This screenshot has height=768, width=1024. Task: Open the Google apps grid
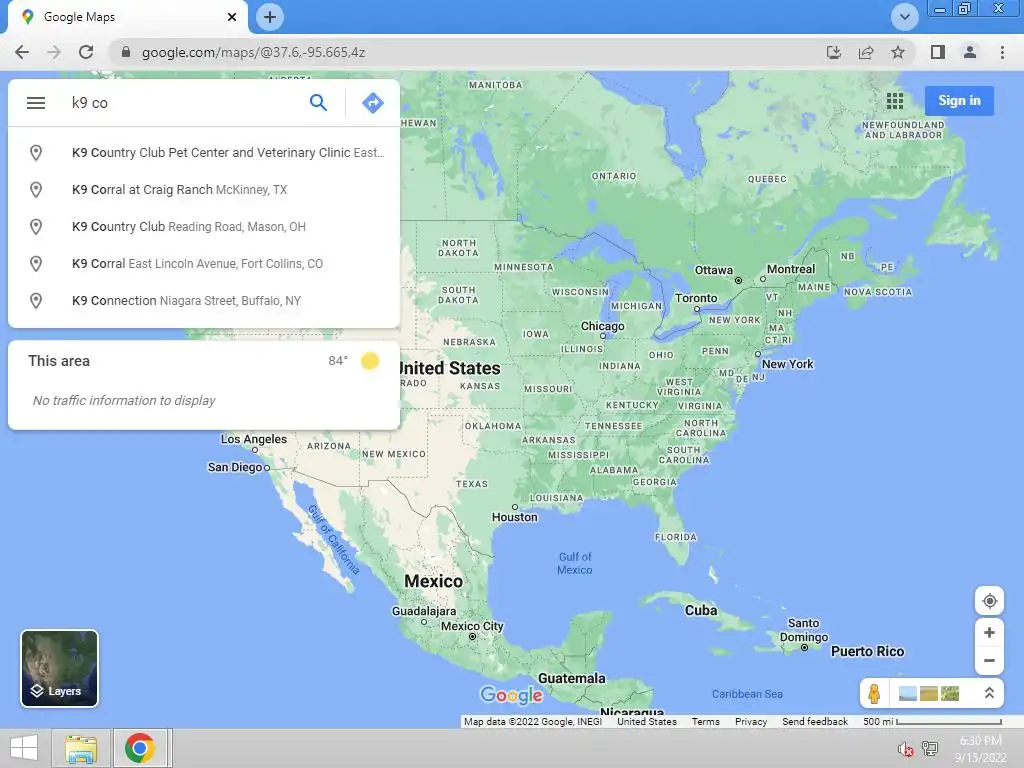click(x=895, y=101)
